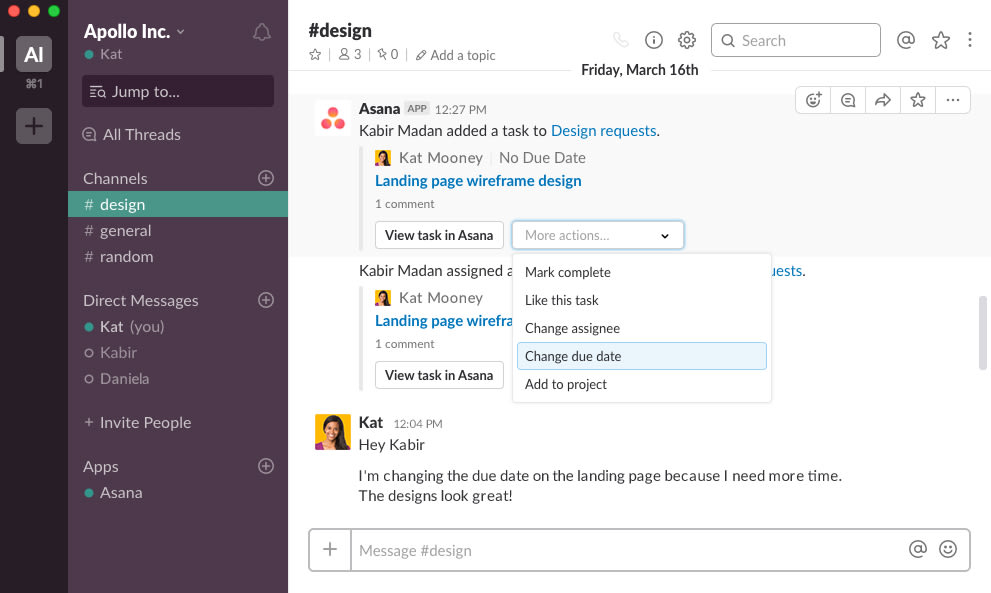Screen dimensions: 991x593
Task: Choose Mark complete from the menu
Action: click(x=641, y=272)
